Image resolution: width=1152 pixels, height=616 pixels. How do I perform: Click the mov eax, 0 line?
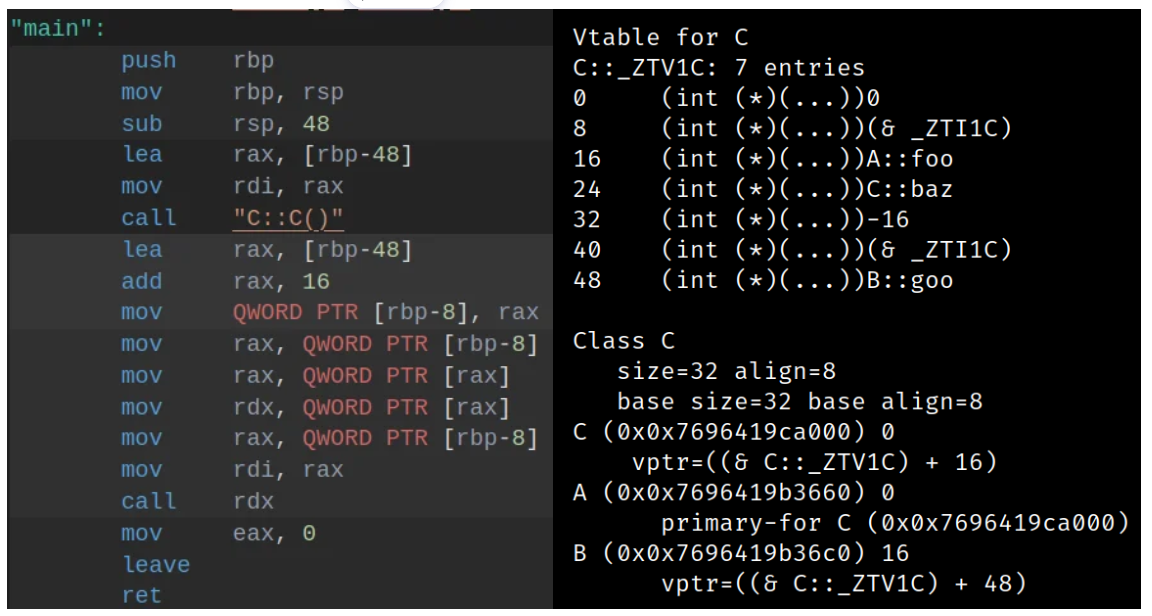pos(218,532)
